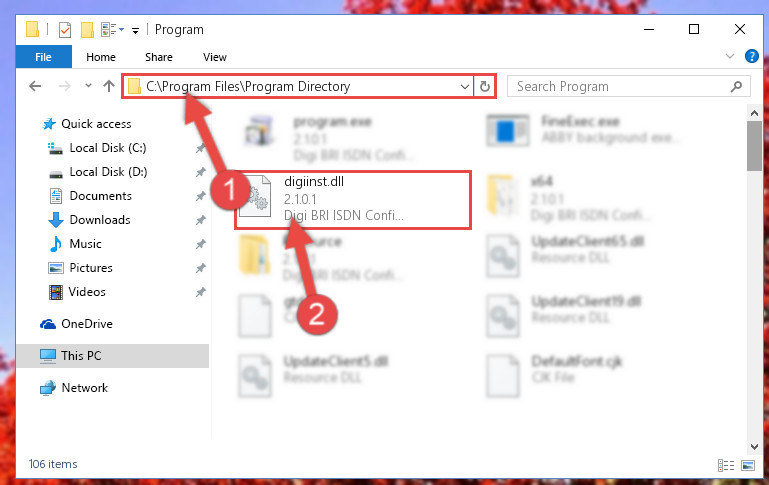
Task: Click the Back navigation arrow
Action: click(35, 86)
